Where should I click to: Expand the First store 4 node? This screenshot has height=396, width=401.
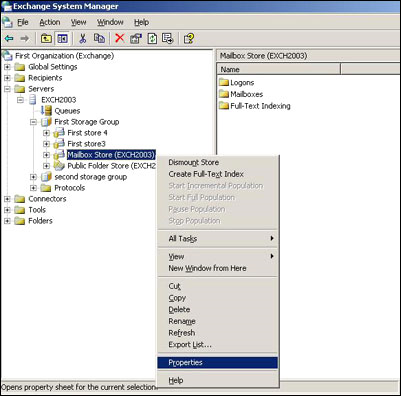coord(46,133)
